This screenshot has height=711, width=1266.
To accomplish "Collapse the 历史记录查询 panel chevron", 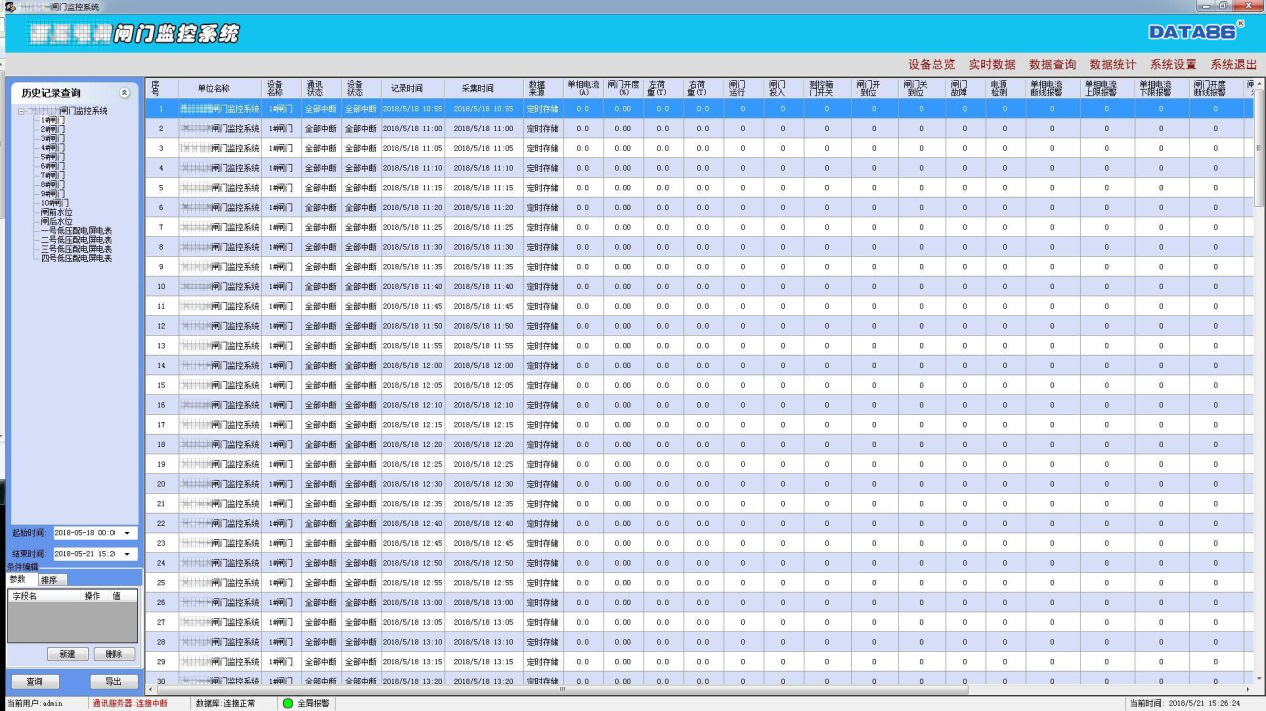I will coord(124,92).
